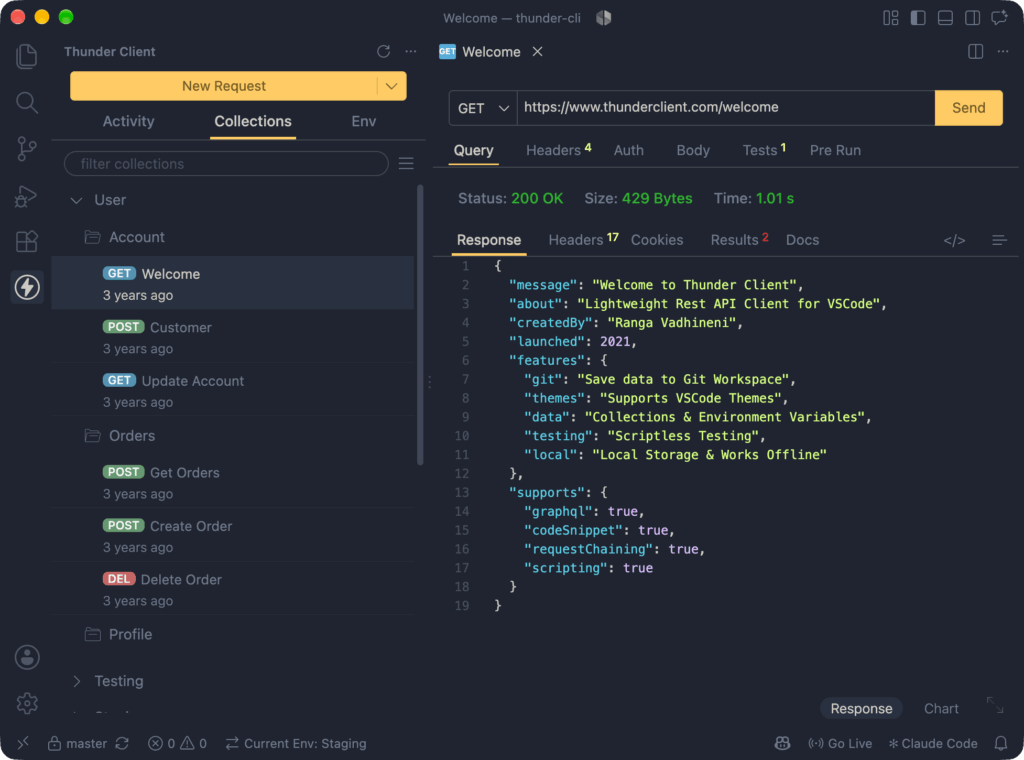Viewport: 1024px width, 760px height.
Task: Click the code snippet icon in response panel
Action: [x=954, y=240]
